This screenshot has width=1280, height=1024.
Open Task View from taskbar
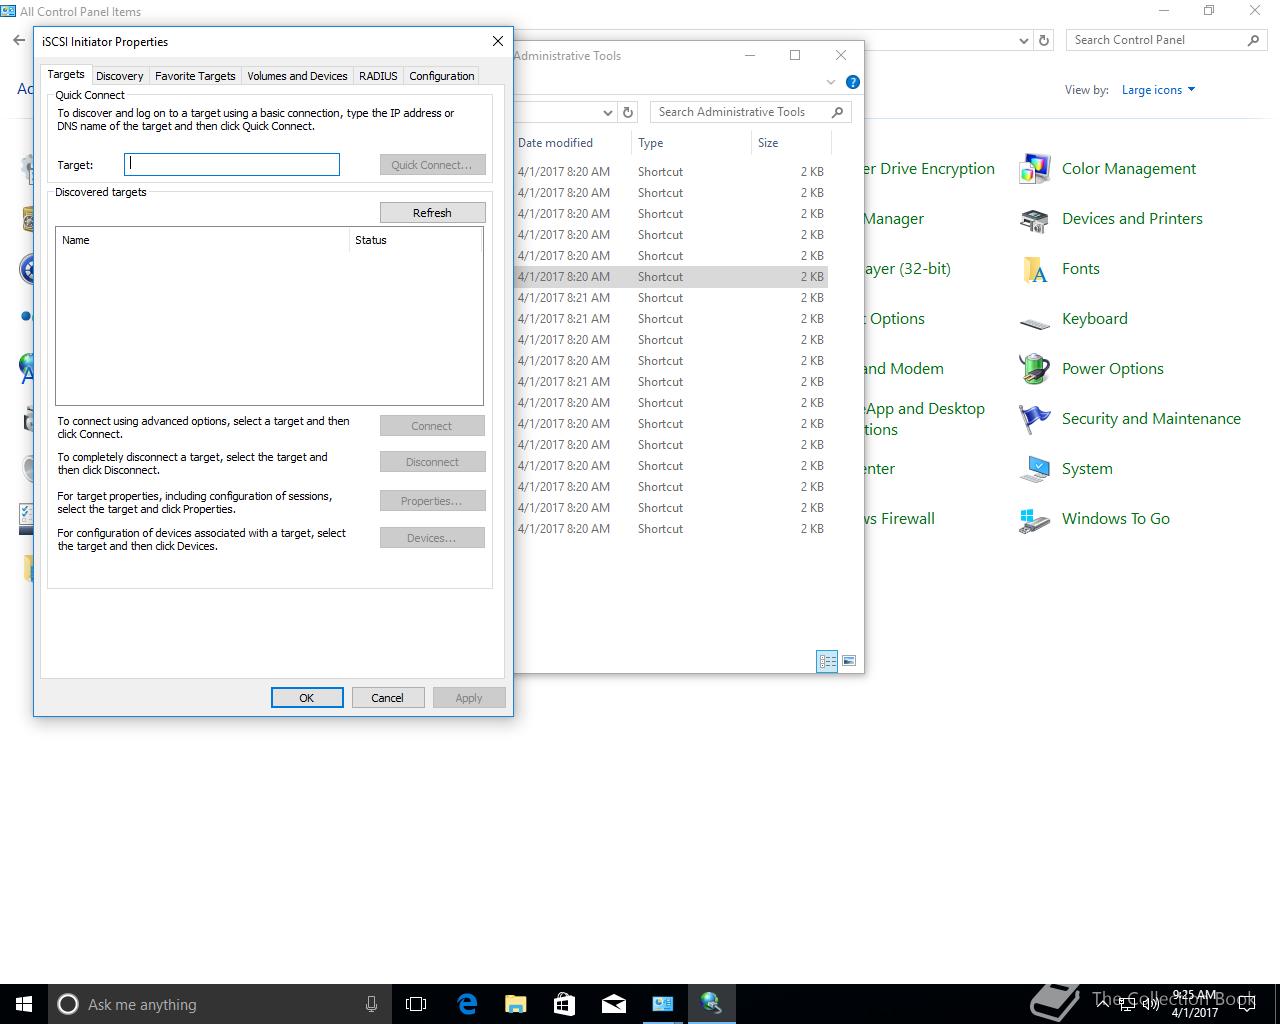pyautogui.click(x=416, y=1004)
